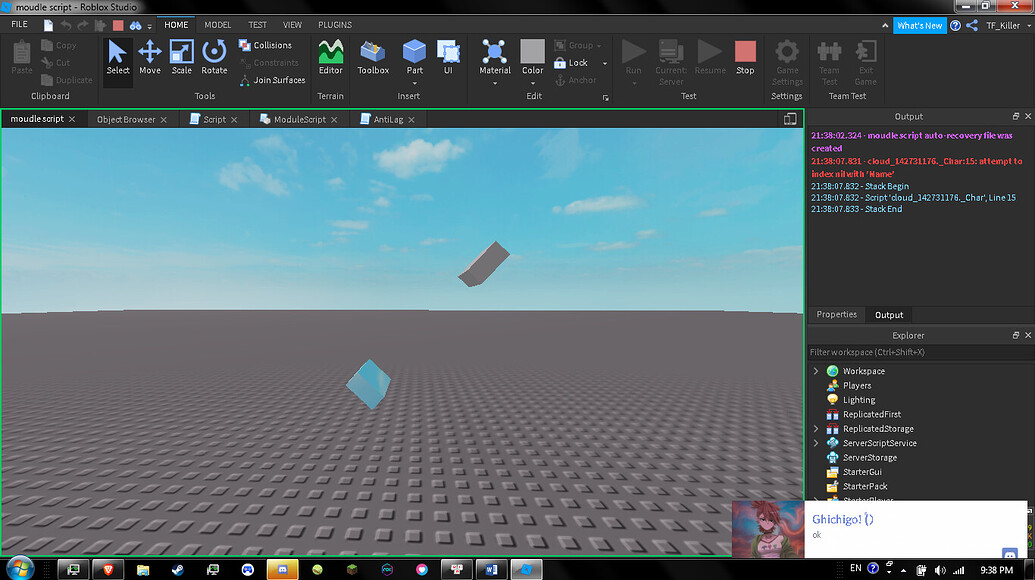Activate the Rotate tool
Screen dimensions: 1035x580
214,57
